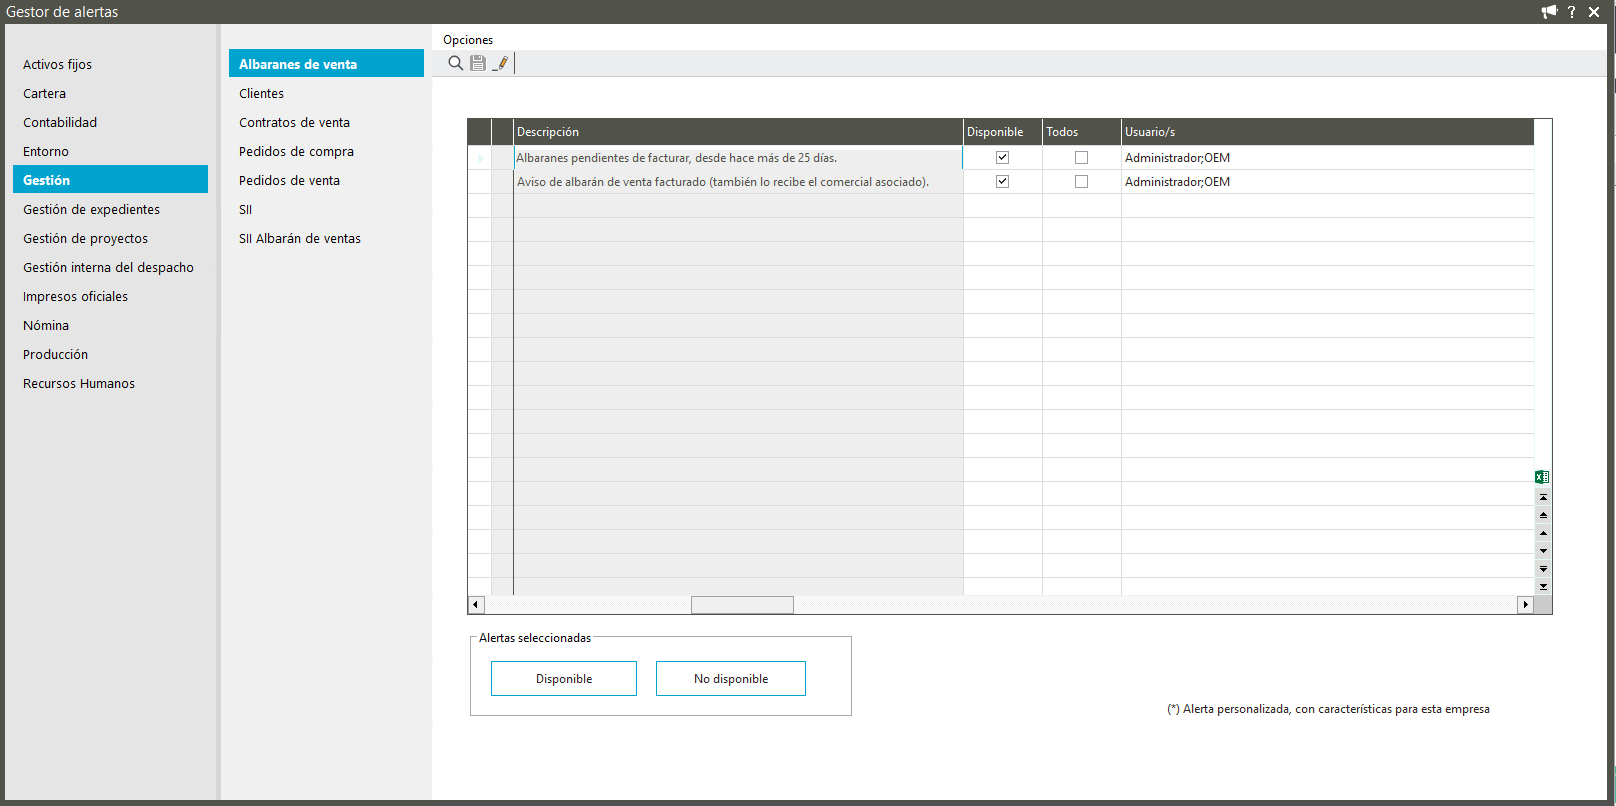
Task: Click the pencil edit icon in toolbar
Action: 501,63
